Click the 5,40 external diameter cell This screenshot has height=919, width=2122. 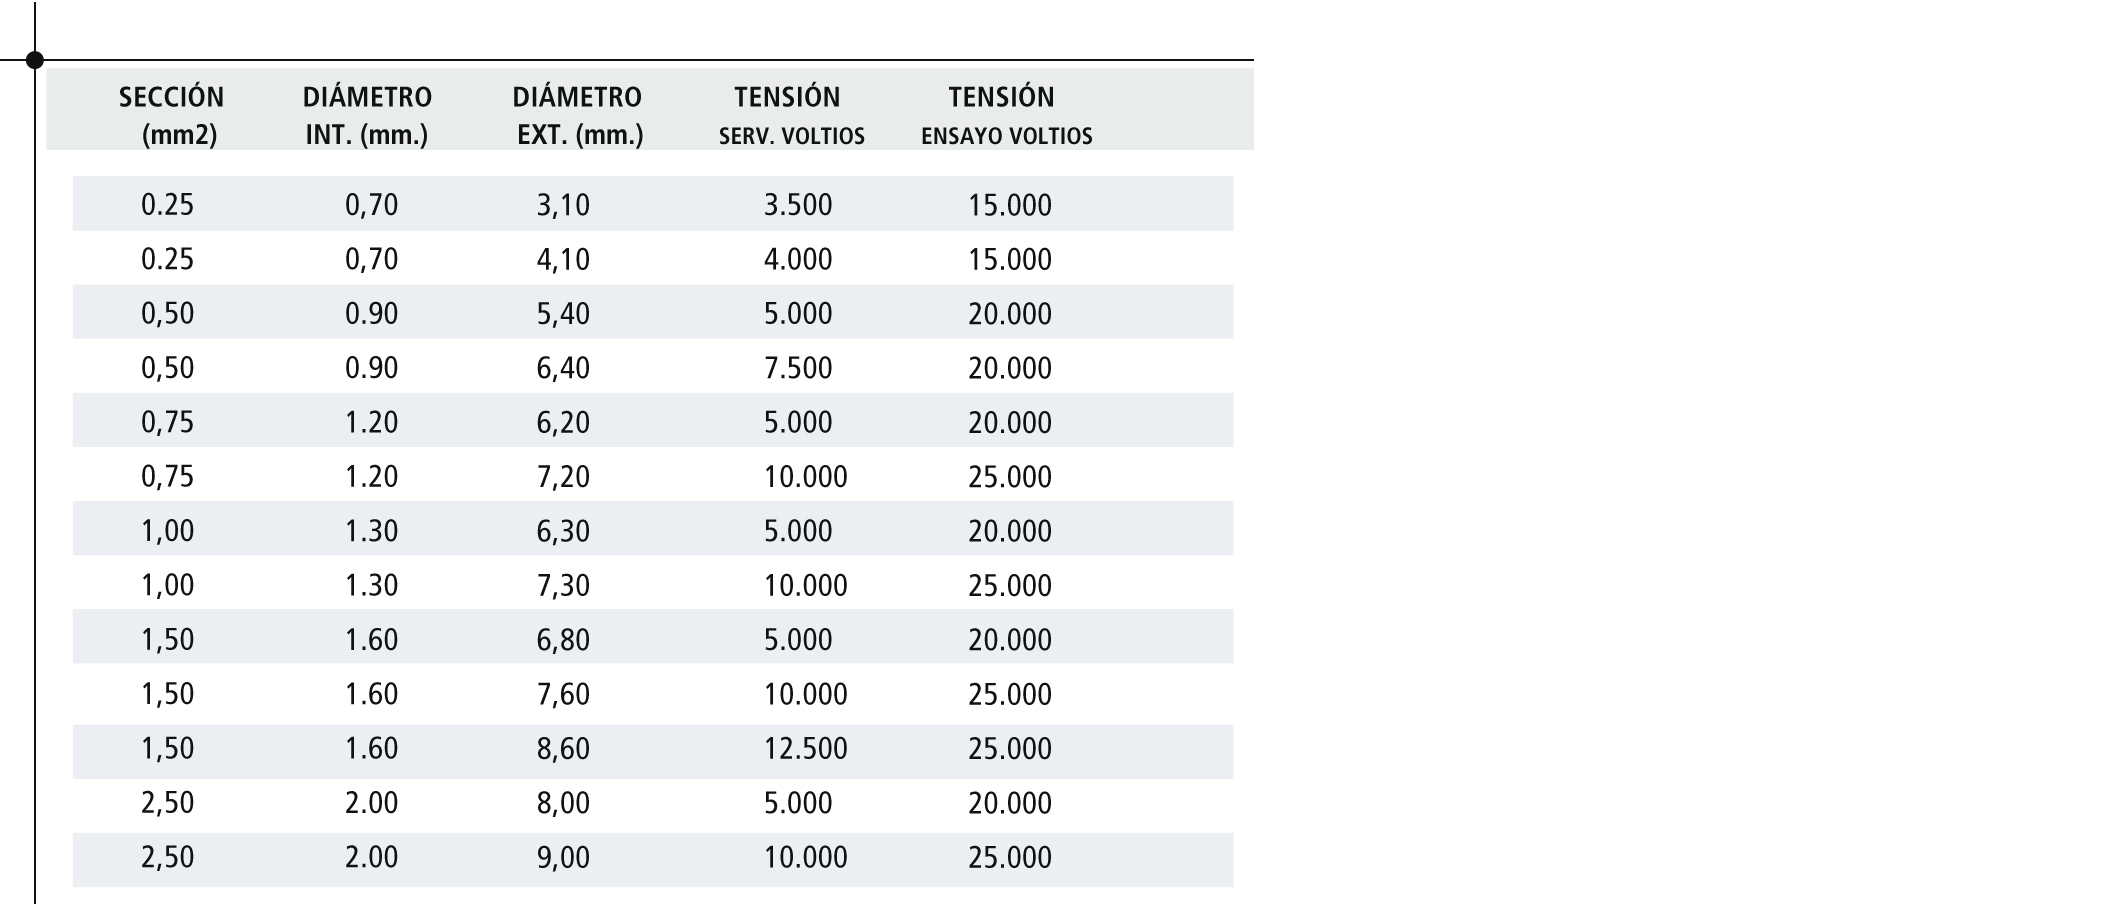[563, 314]
